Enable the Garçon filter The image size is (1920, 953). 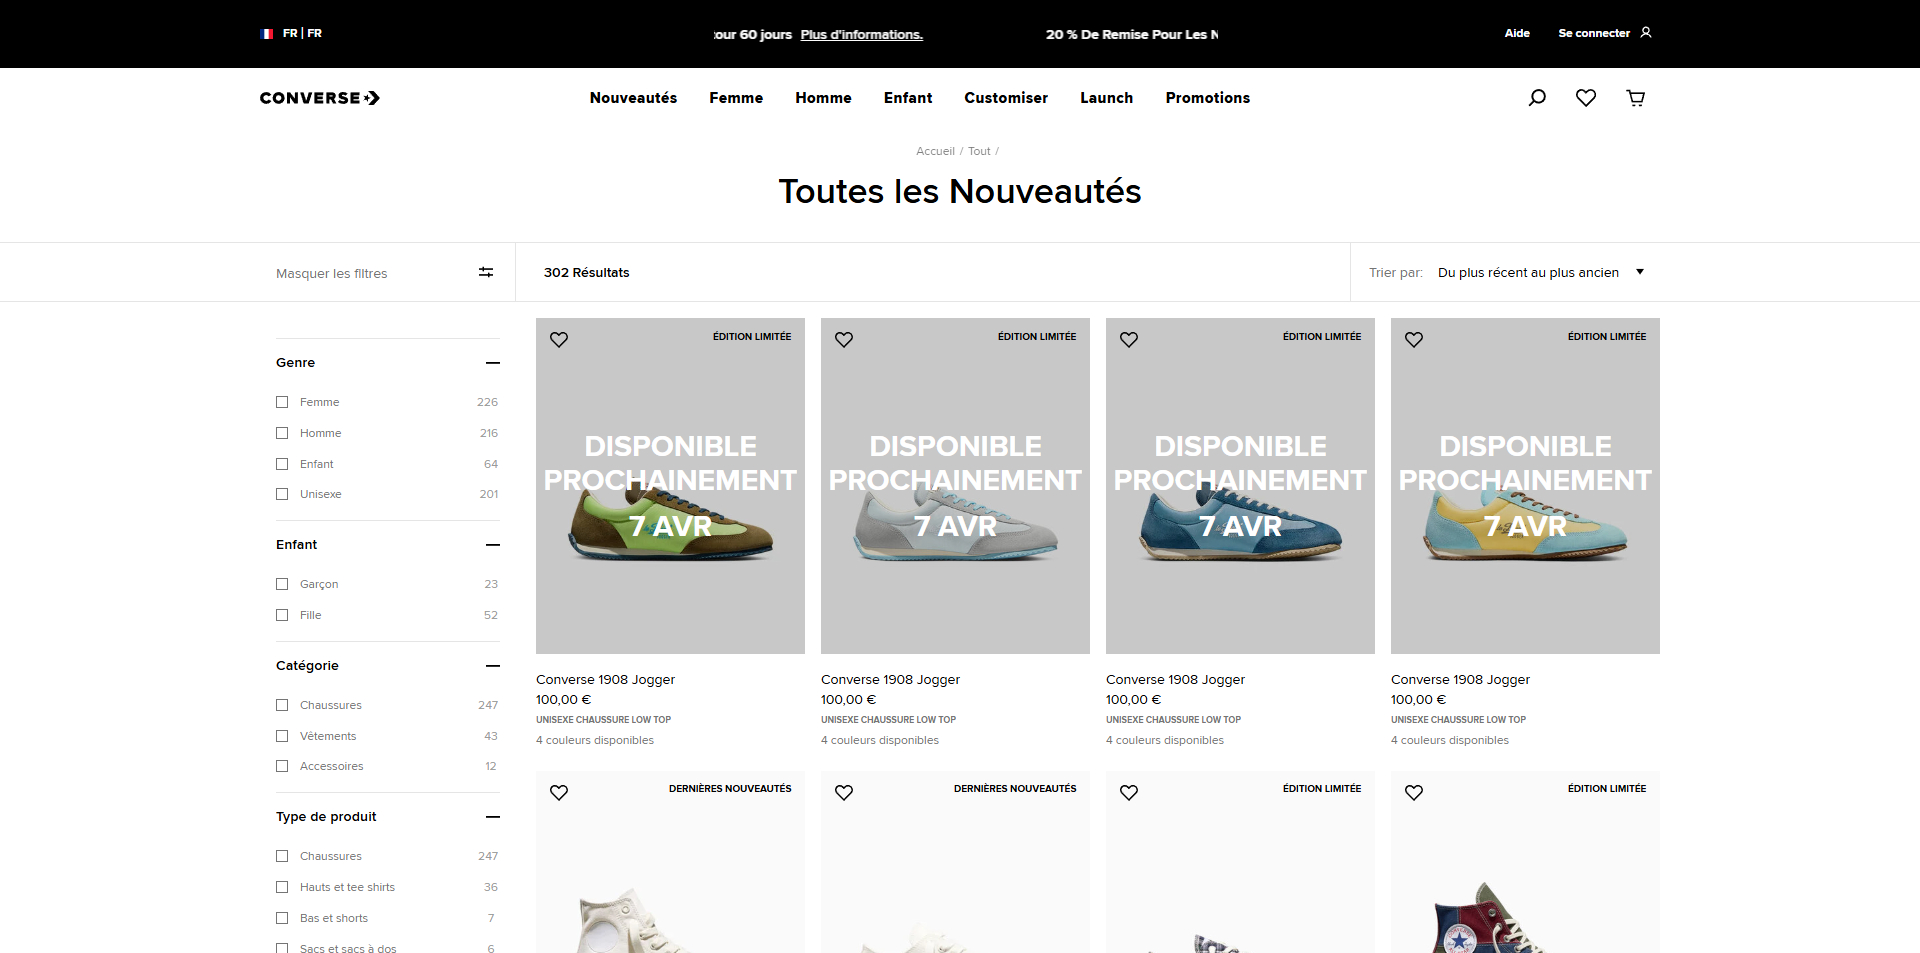click(x=282, y=584)
